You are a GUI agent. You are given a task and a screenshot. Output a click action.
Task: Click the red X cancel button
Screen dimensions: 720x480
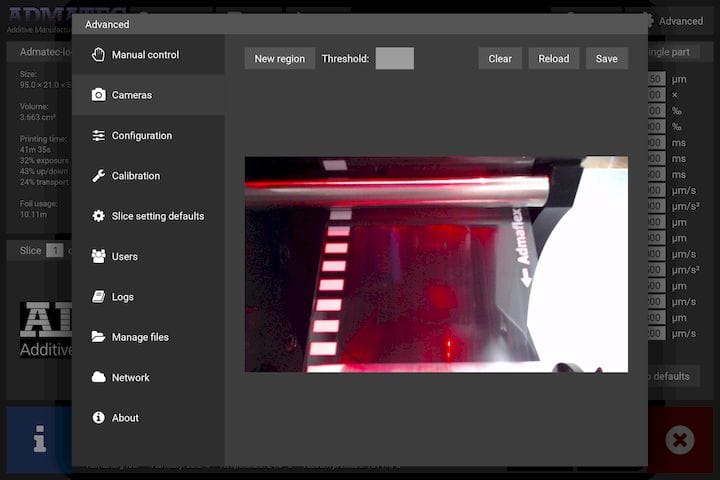(x=678, y=440)
